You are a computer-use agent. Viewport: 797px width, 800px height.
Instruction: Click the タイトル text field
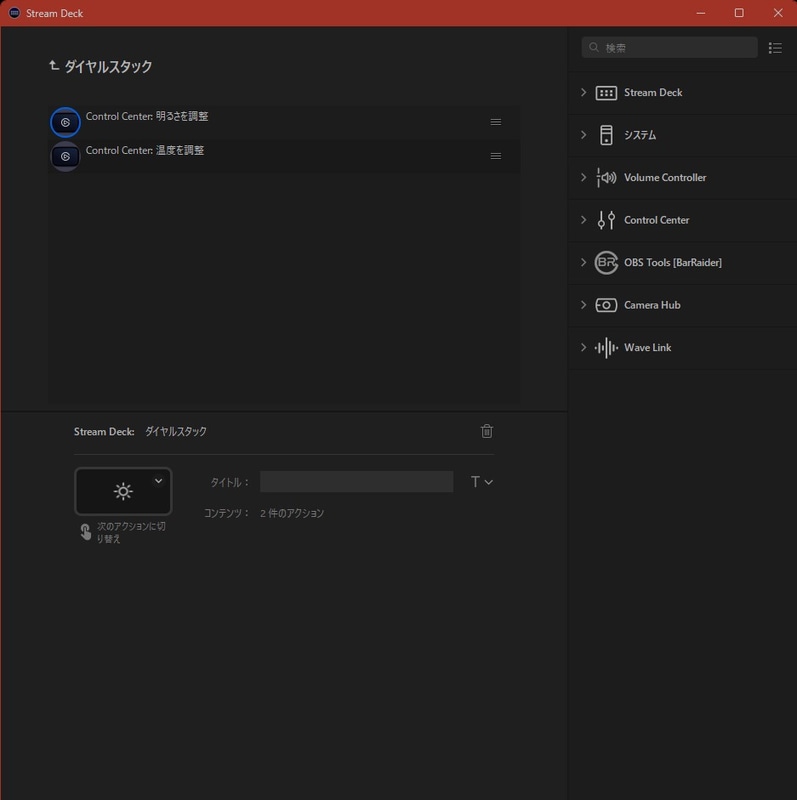pyautogui.click(x=356, y=482)
